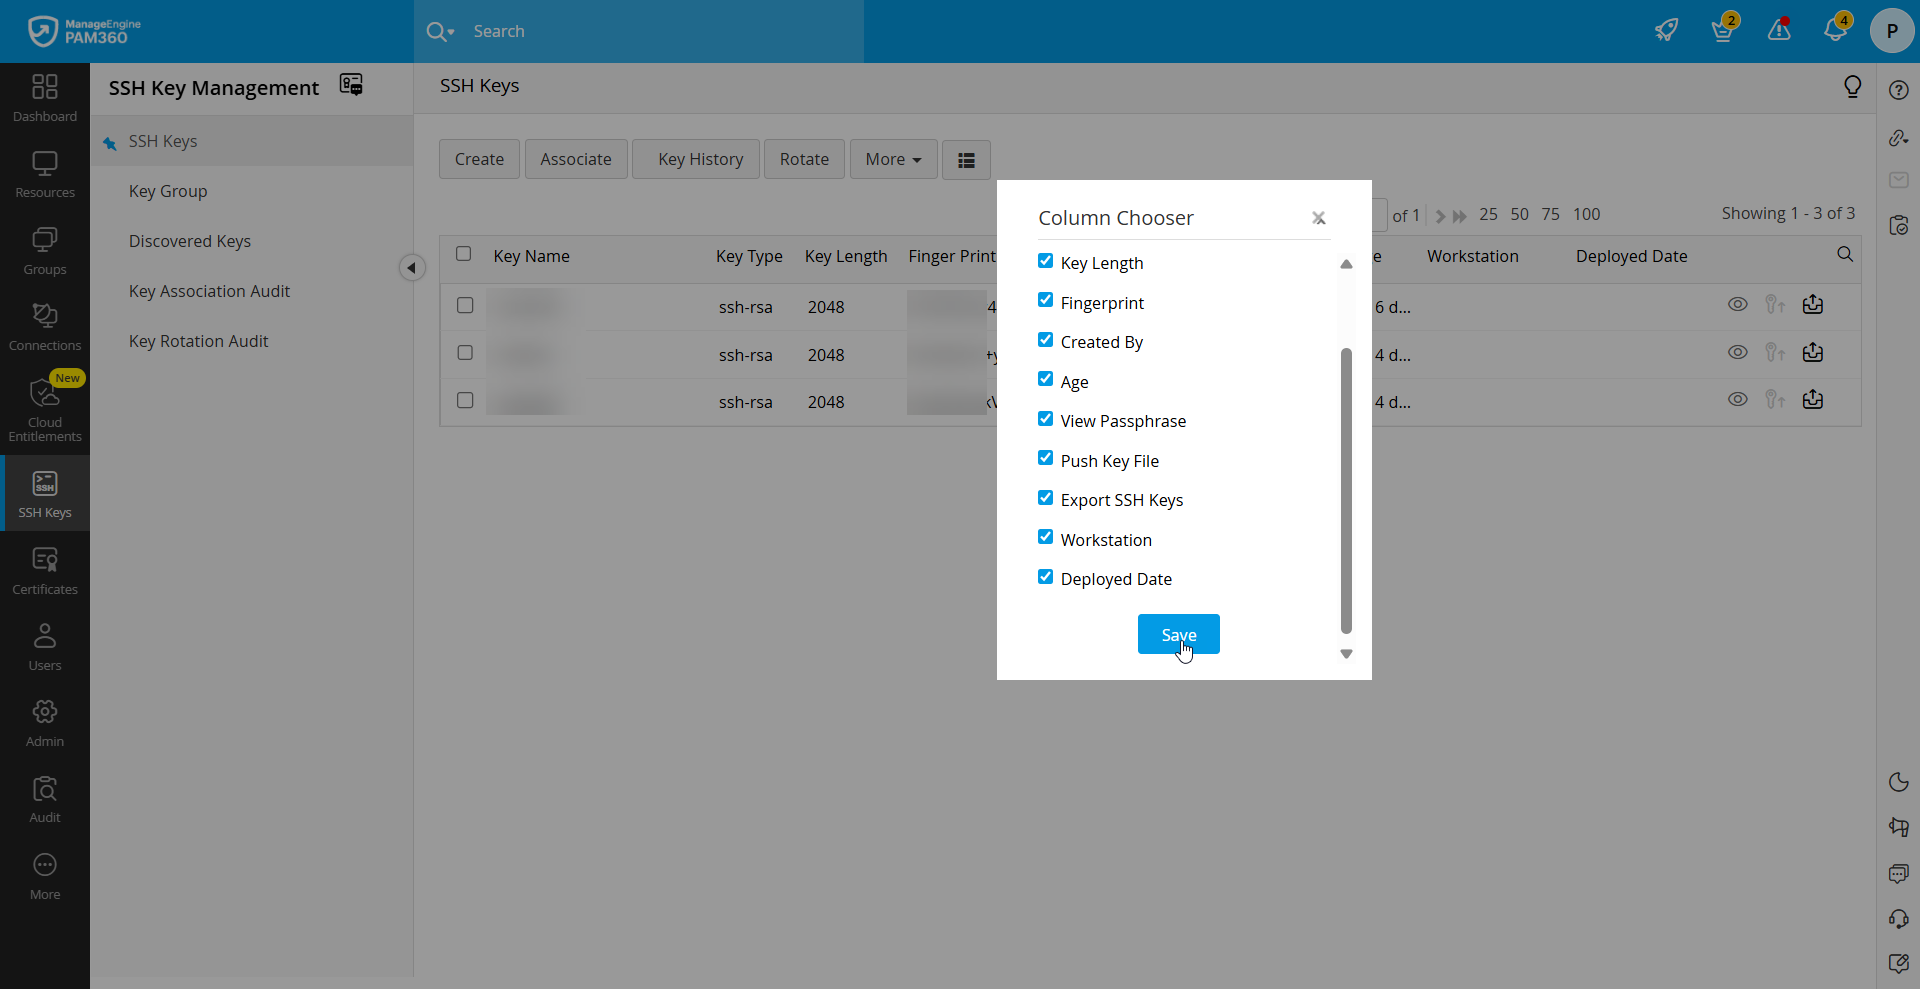The width and height of the screenshot is (1920, 989).
Task: Open Key Rotation Audit menu item
Action: click(x=198, y=341)
